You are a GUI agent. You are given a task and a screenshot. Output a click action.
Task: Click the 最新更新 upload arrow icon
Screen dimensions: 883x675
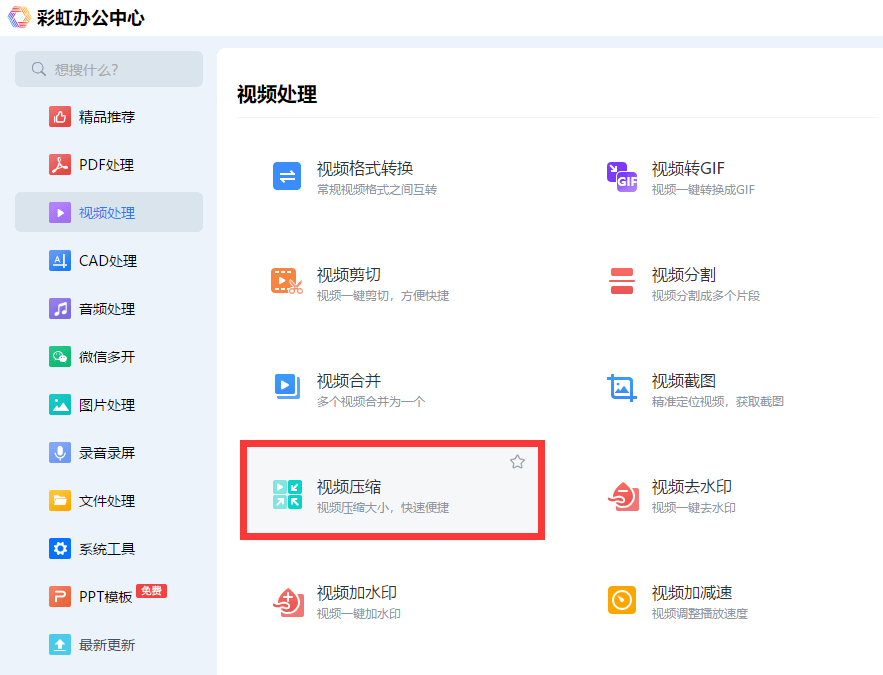coord(60,645)
